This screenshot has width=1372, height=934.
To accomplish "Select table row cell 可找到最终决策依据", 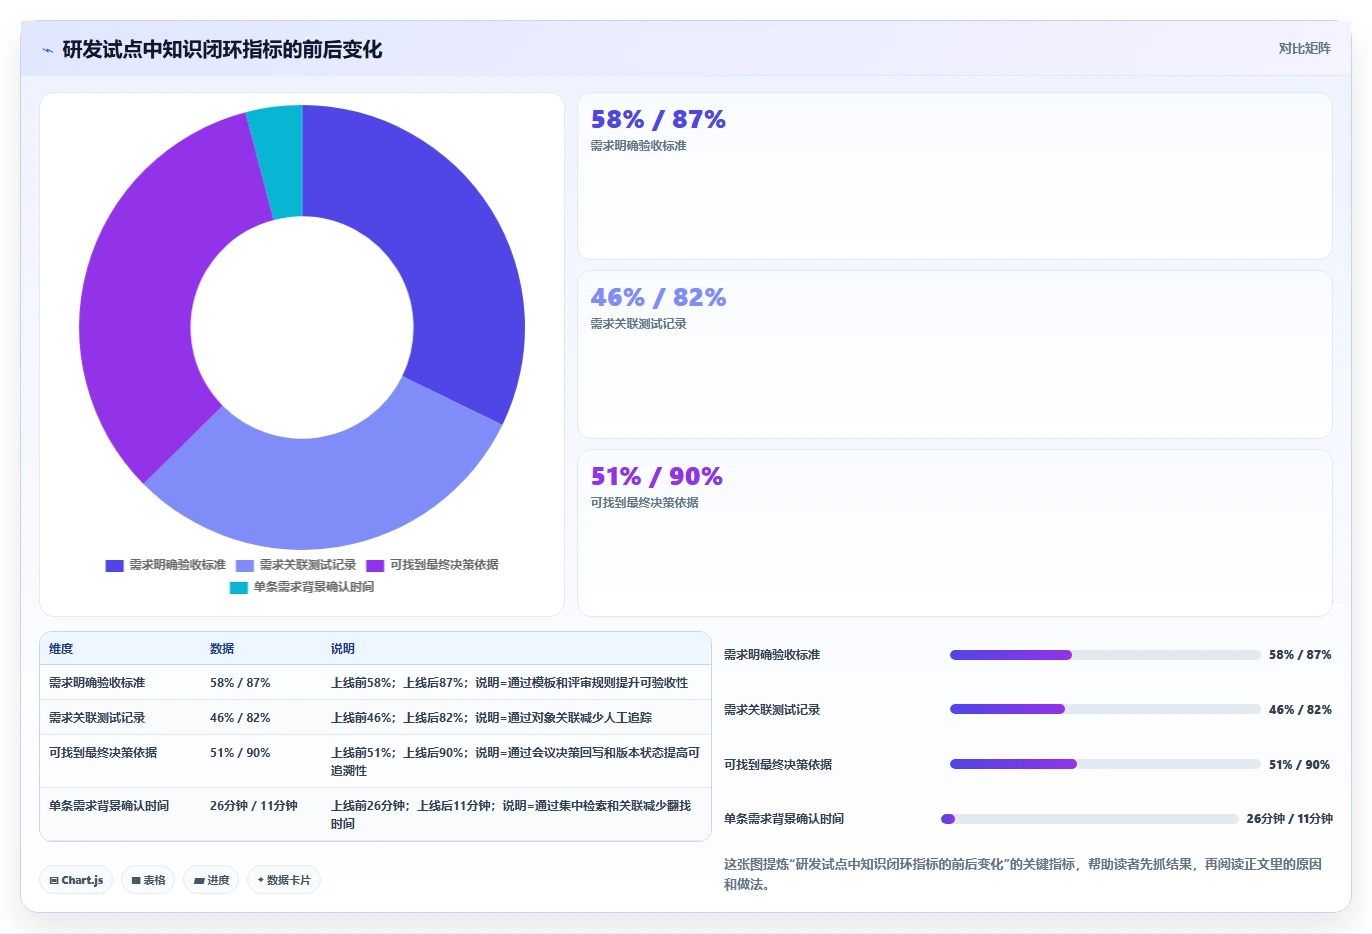I will (x=103, y=753).
